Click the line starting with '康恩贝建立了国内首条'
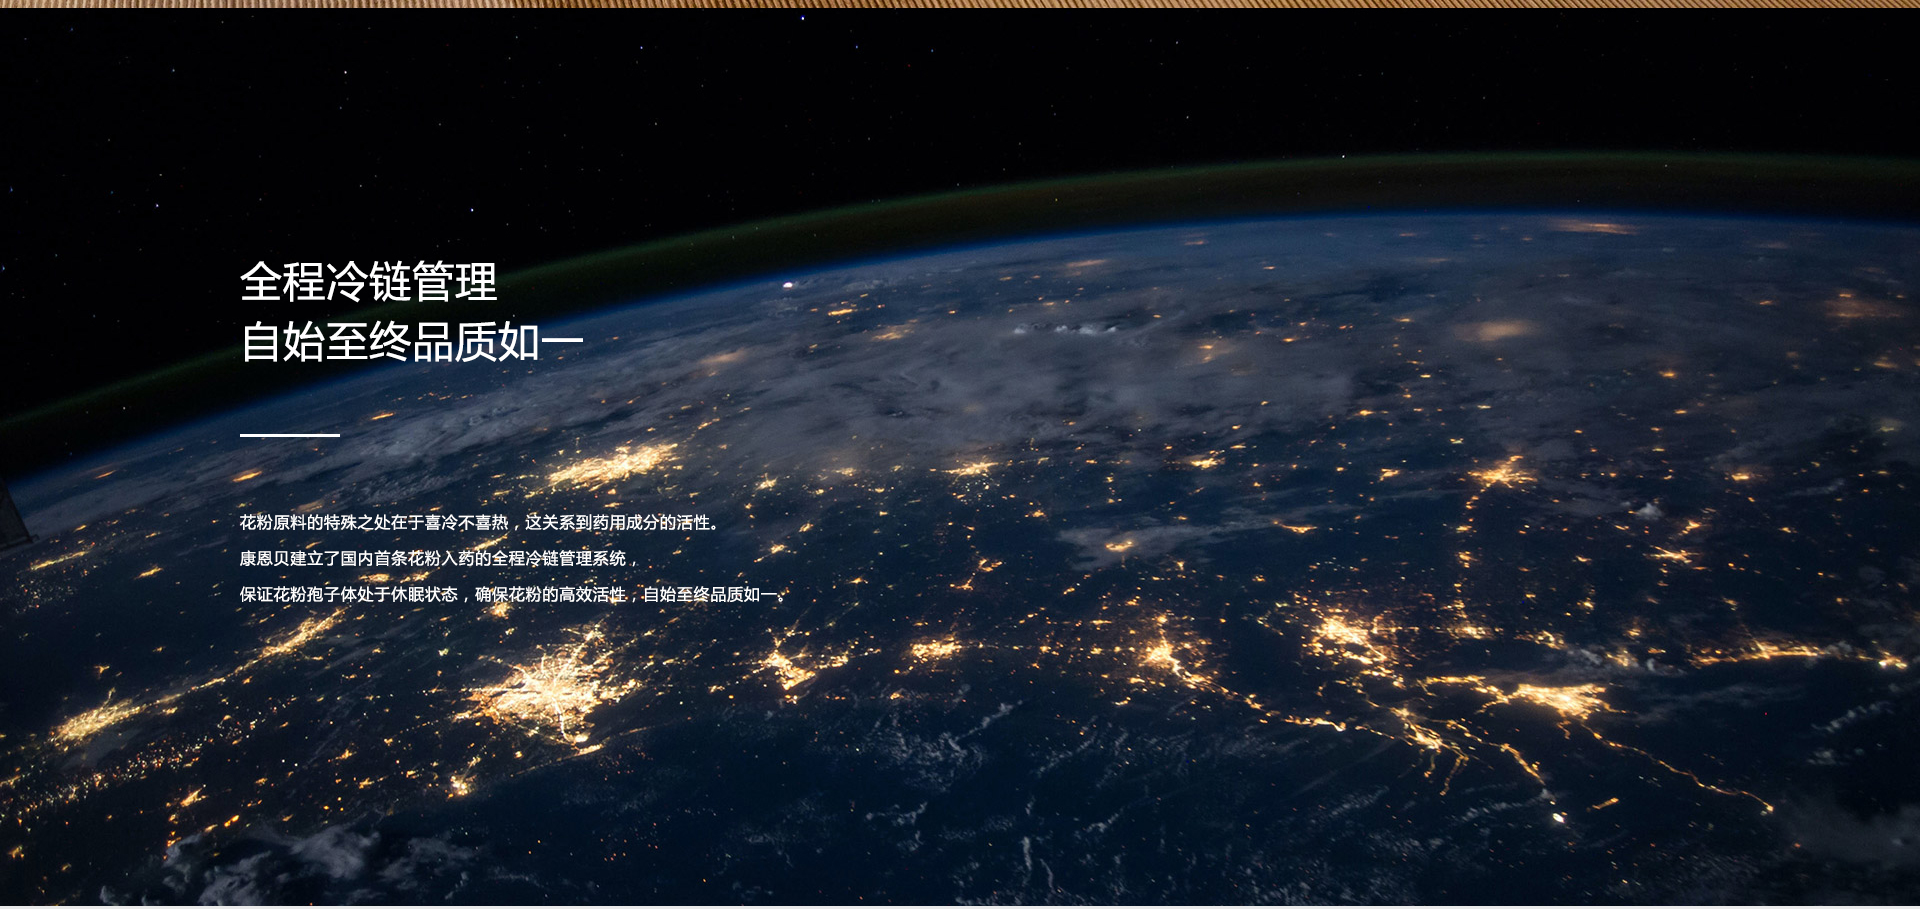The height and width of the screenshot is (909, 1920). (x=438, y=558)
